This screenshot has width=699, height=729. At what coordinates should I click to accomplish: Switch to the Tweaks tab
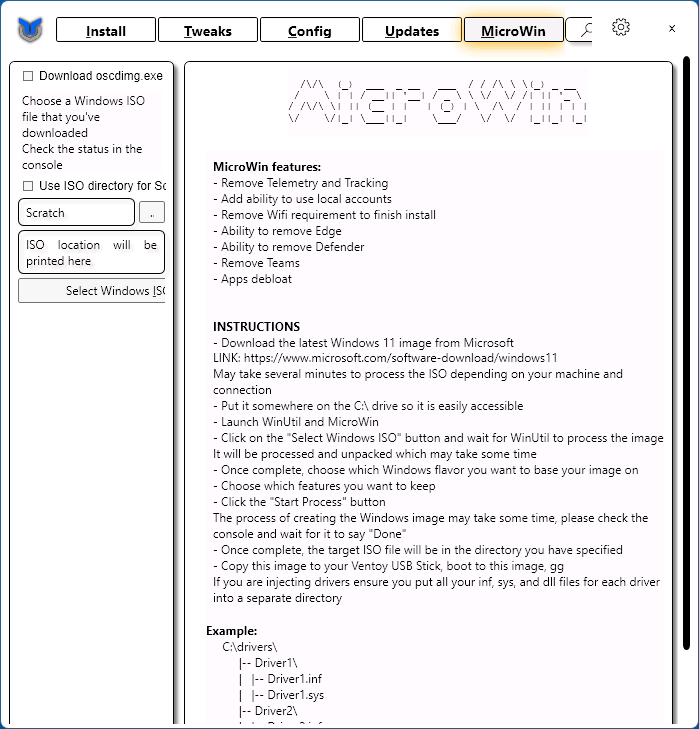(207, 30)
